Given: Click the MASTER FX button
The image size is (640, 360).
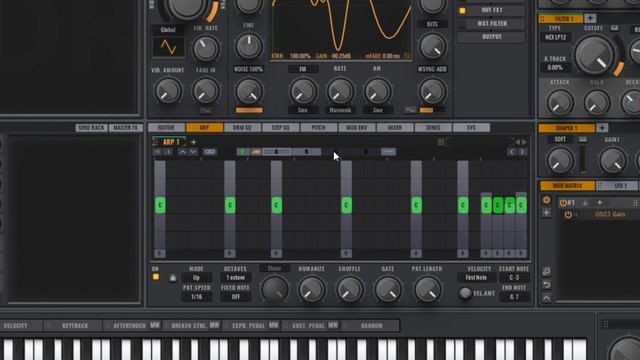Looking at the screenshot, I should tap(126, 128).
